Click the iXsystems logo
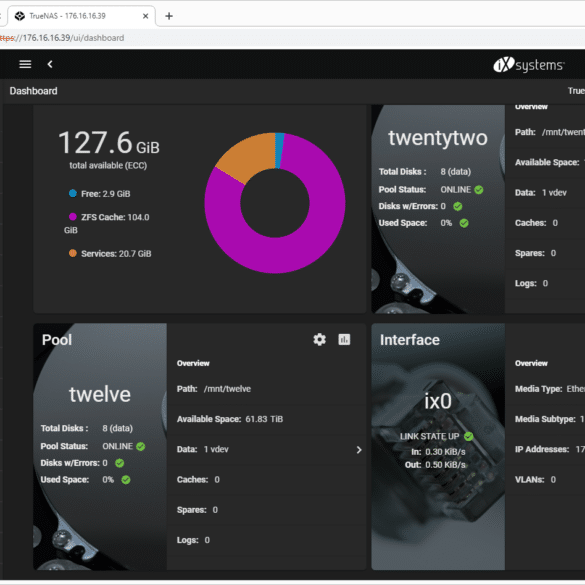 pos(529,65)
